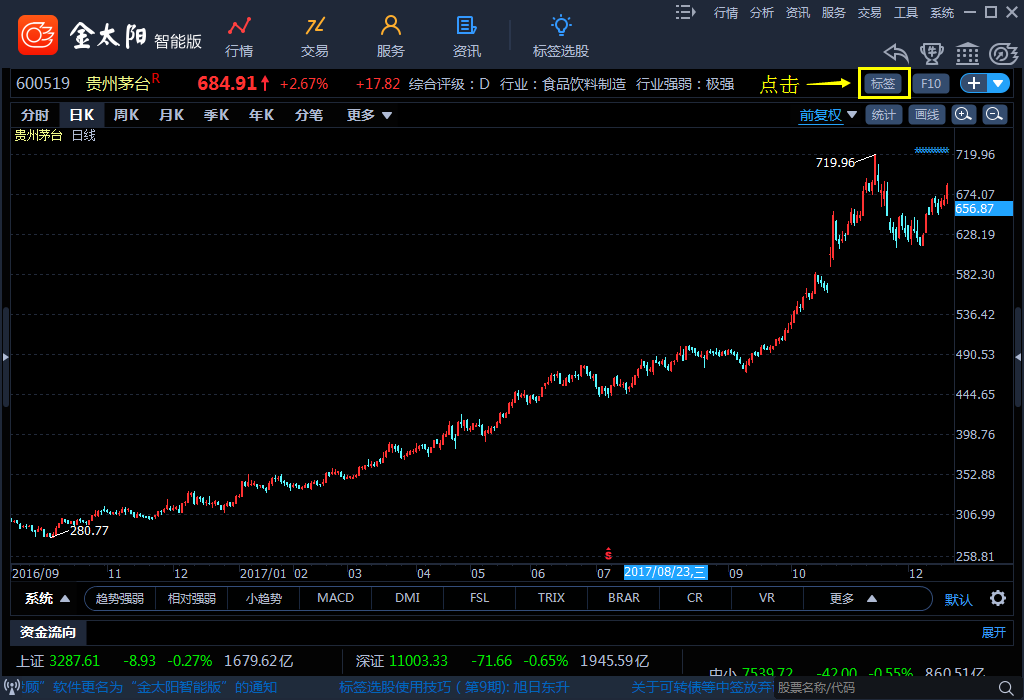Open the dropdown arrow beside the plus button
This screenshot has height=700, width=1024.
pyautogui.click(x=998, y=84)
